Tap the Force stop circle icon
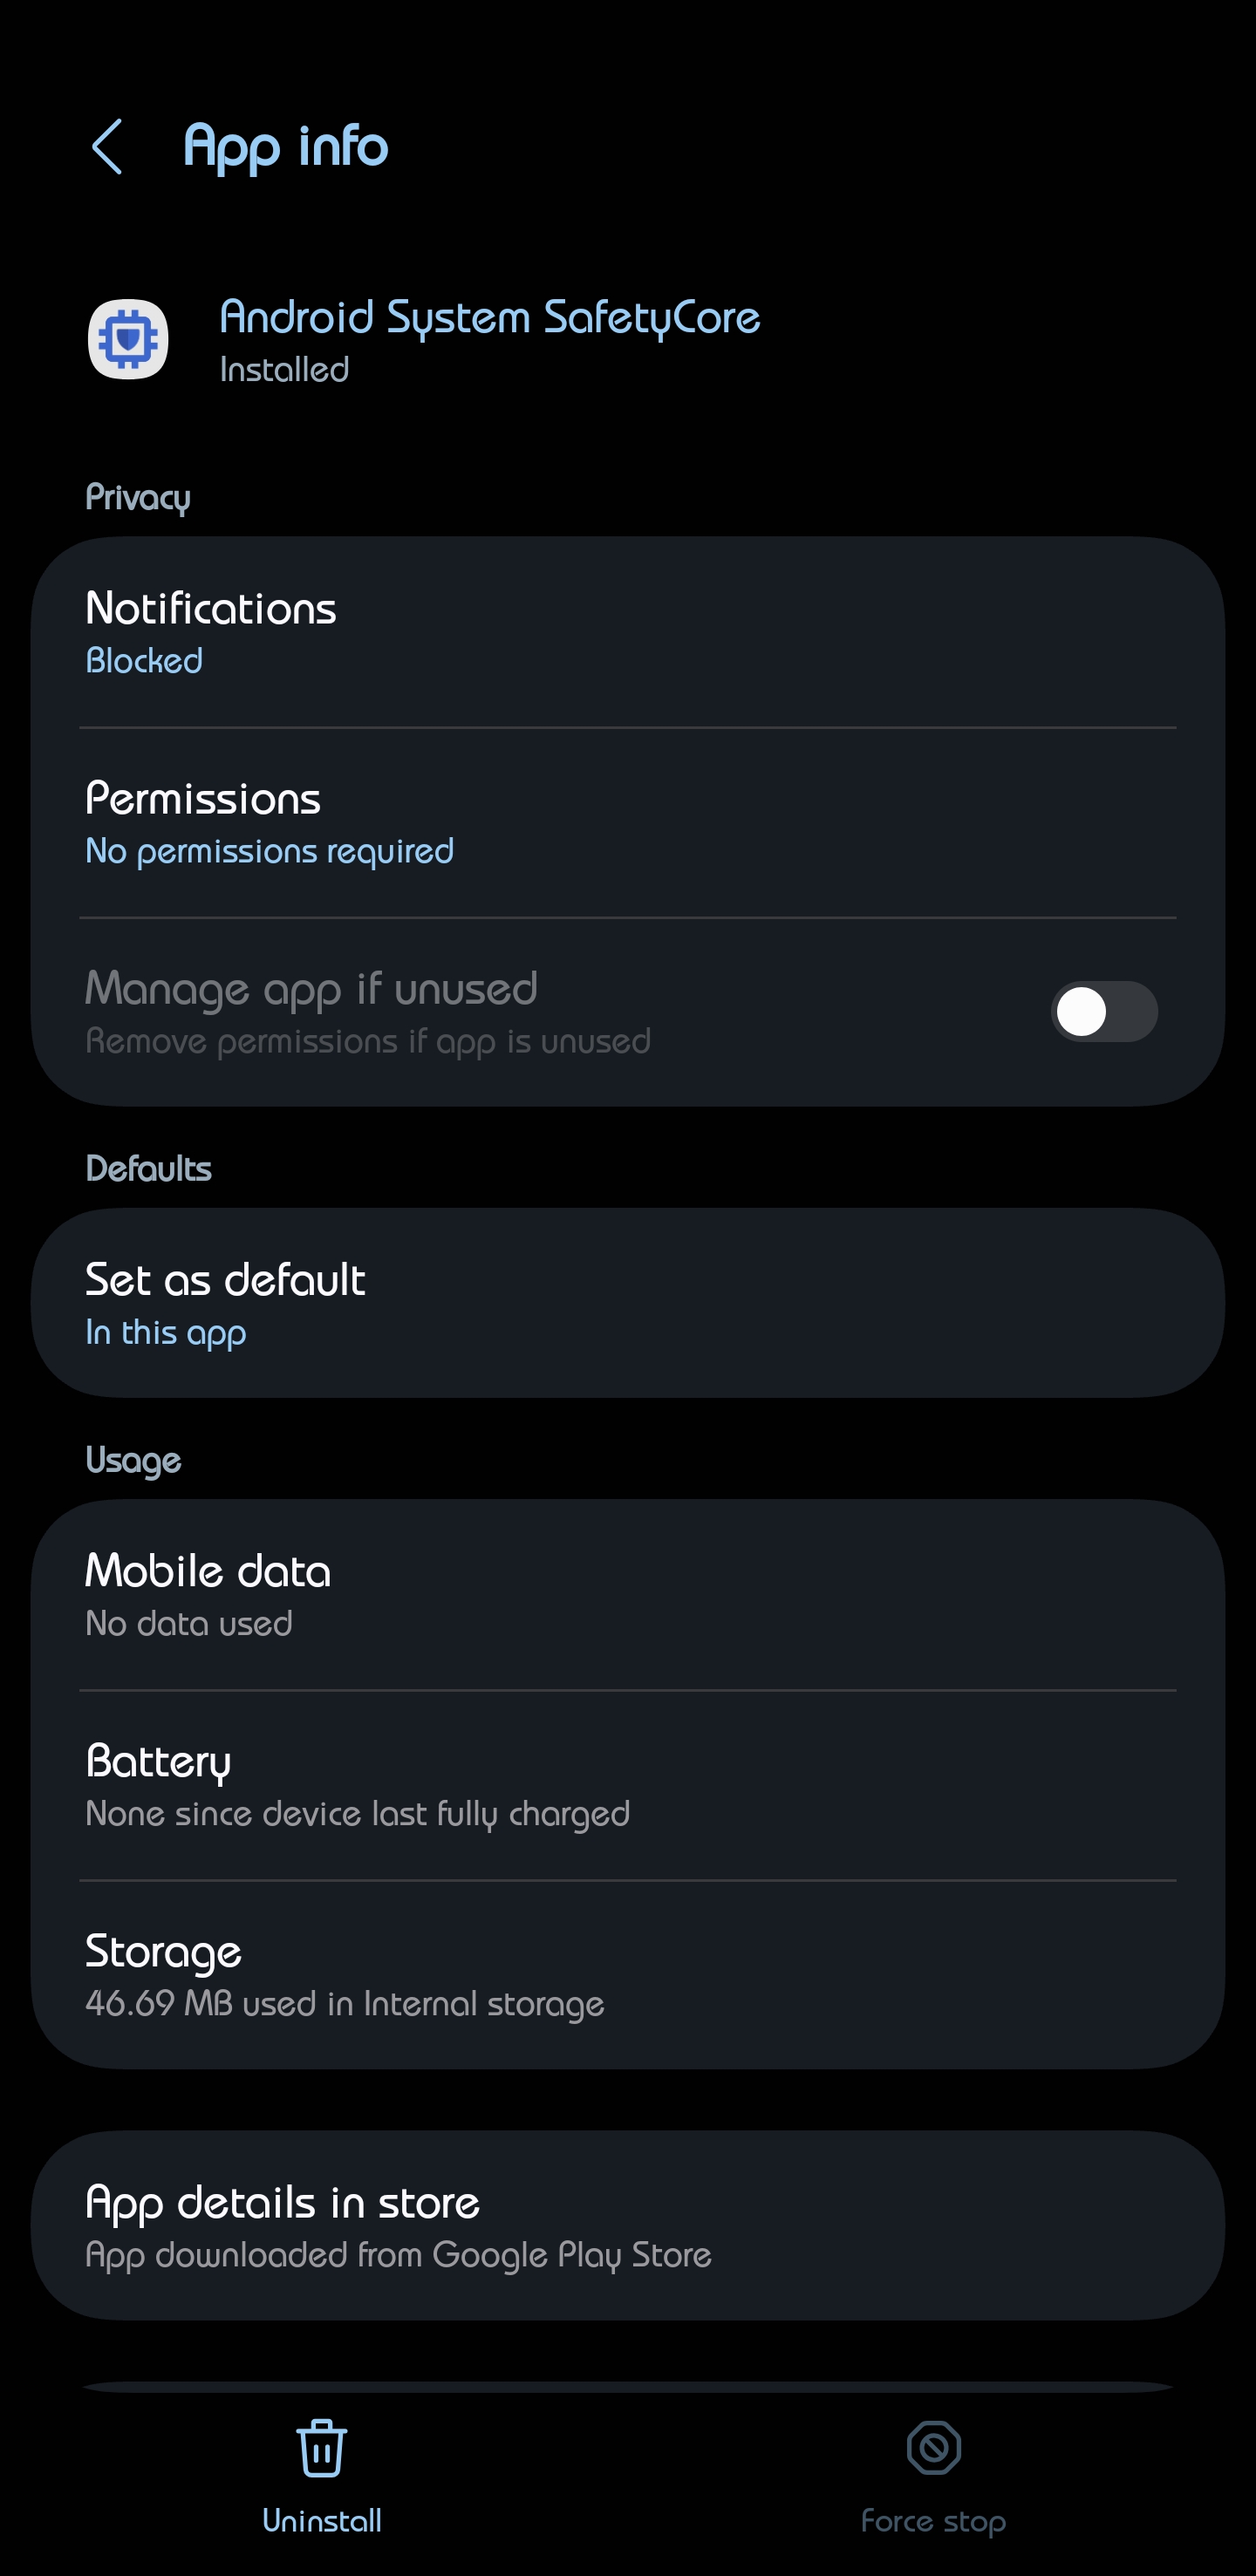Image resolution: width=1256 pixels, height=2576 pixels. point(933,2448)
